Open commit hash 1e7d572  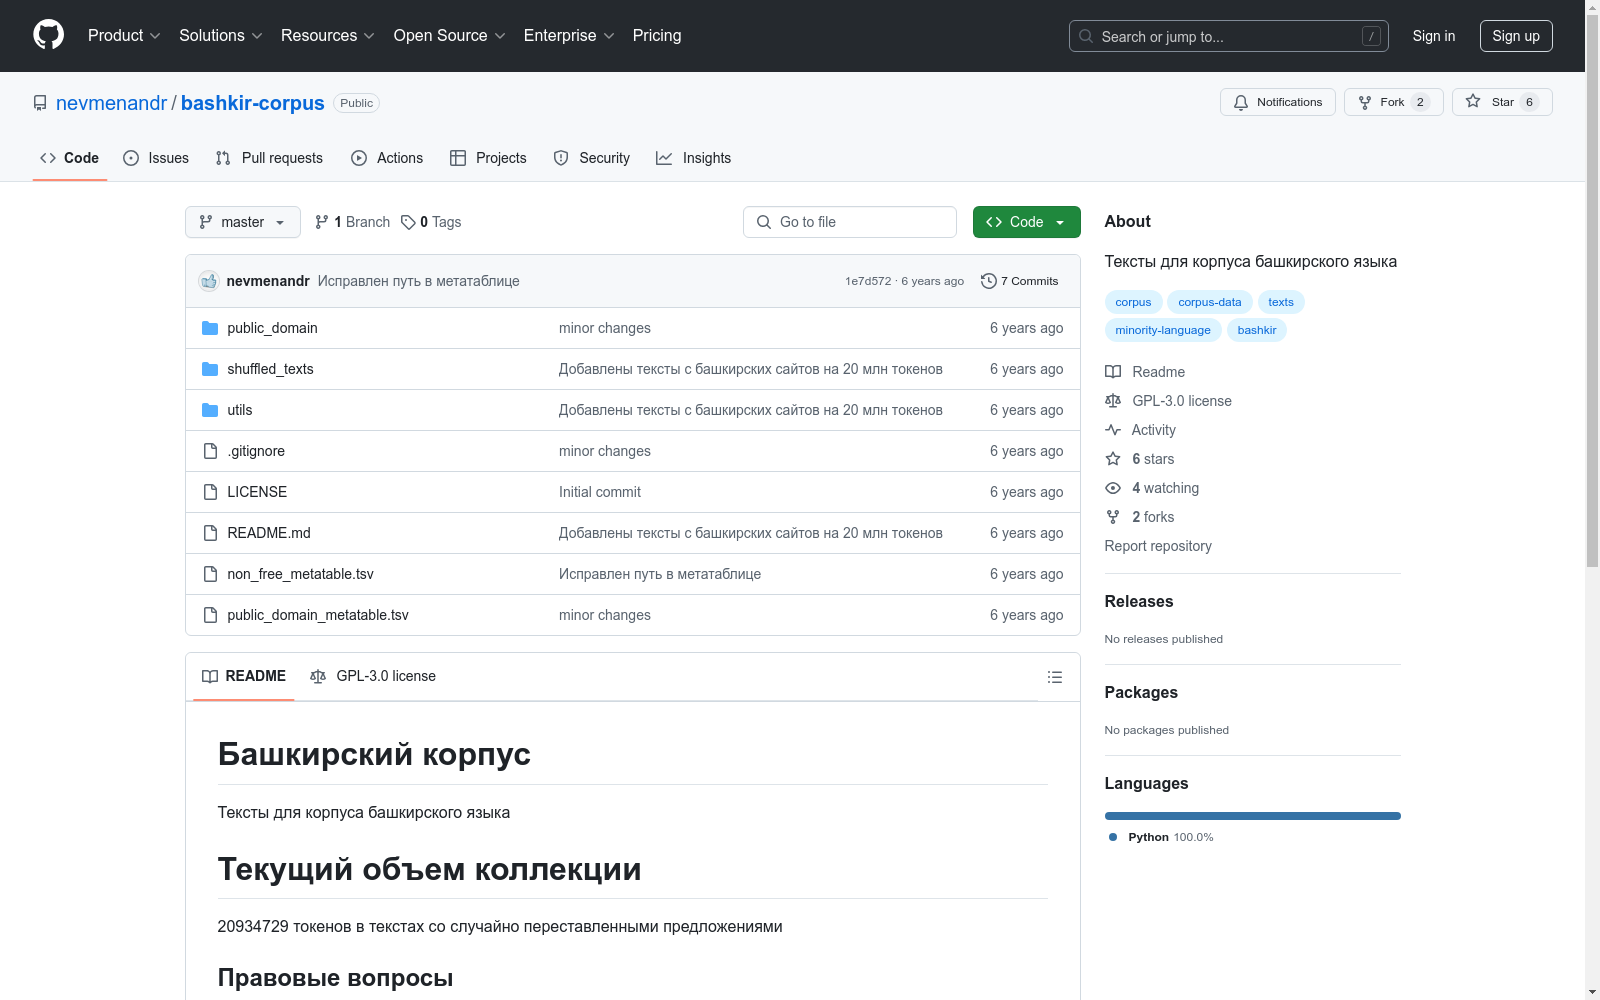[x=867, y=281]
